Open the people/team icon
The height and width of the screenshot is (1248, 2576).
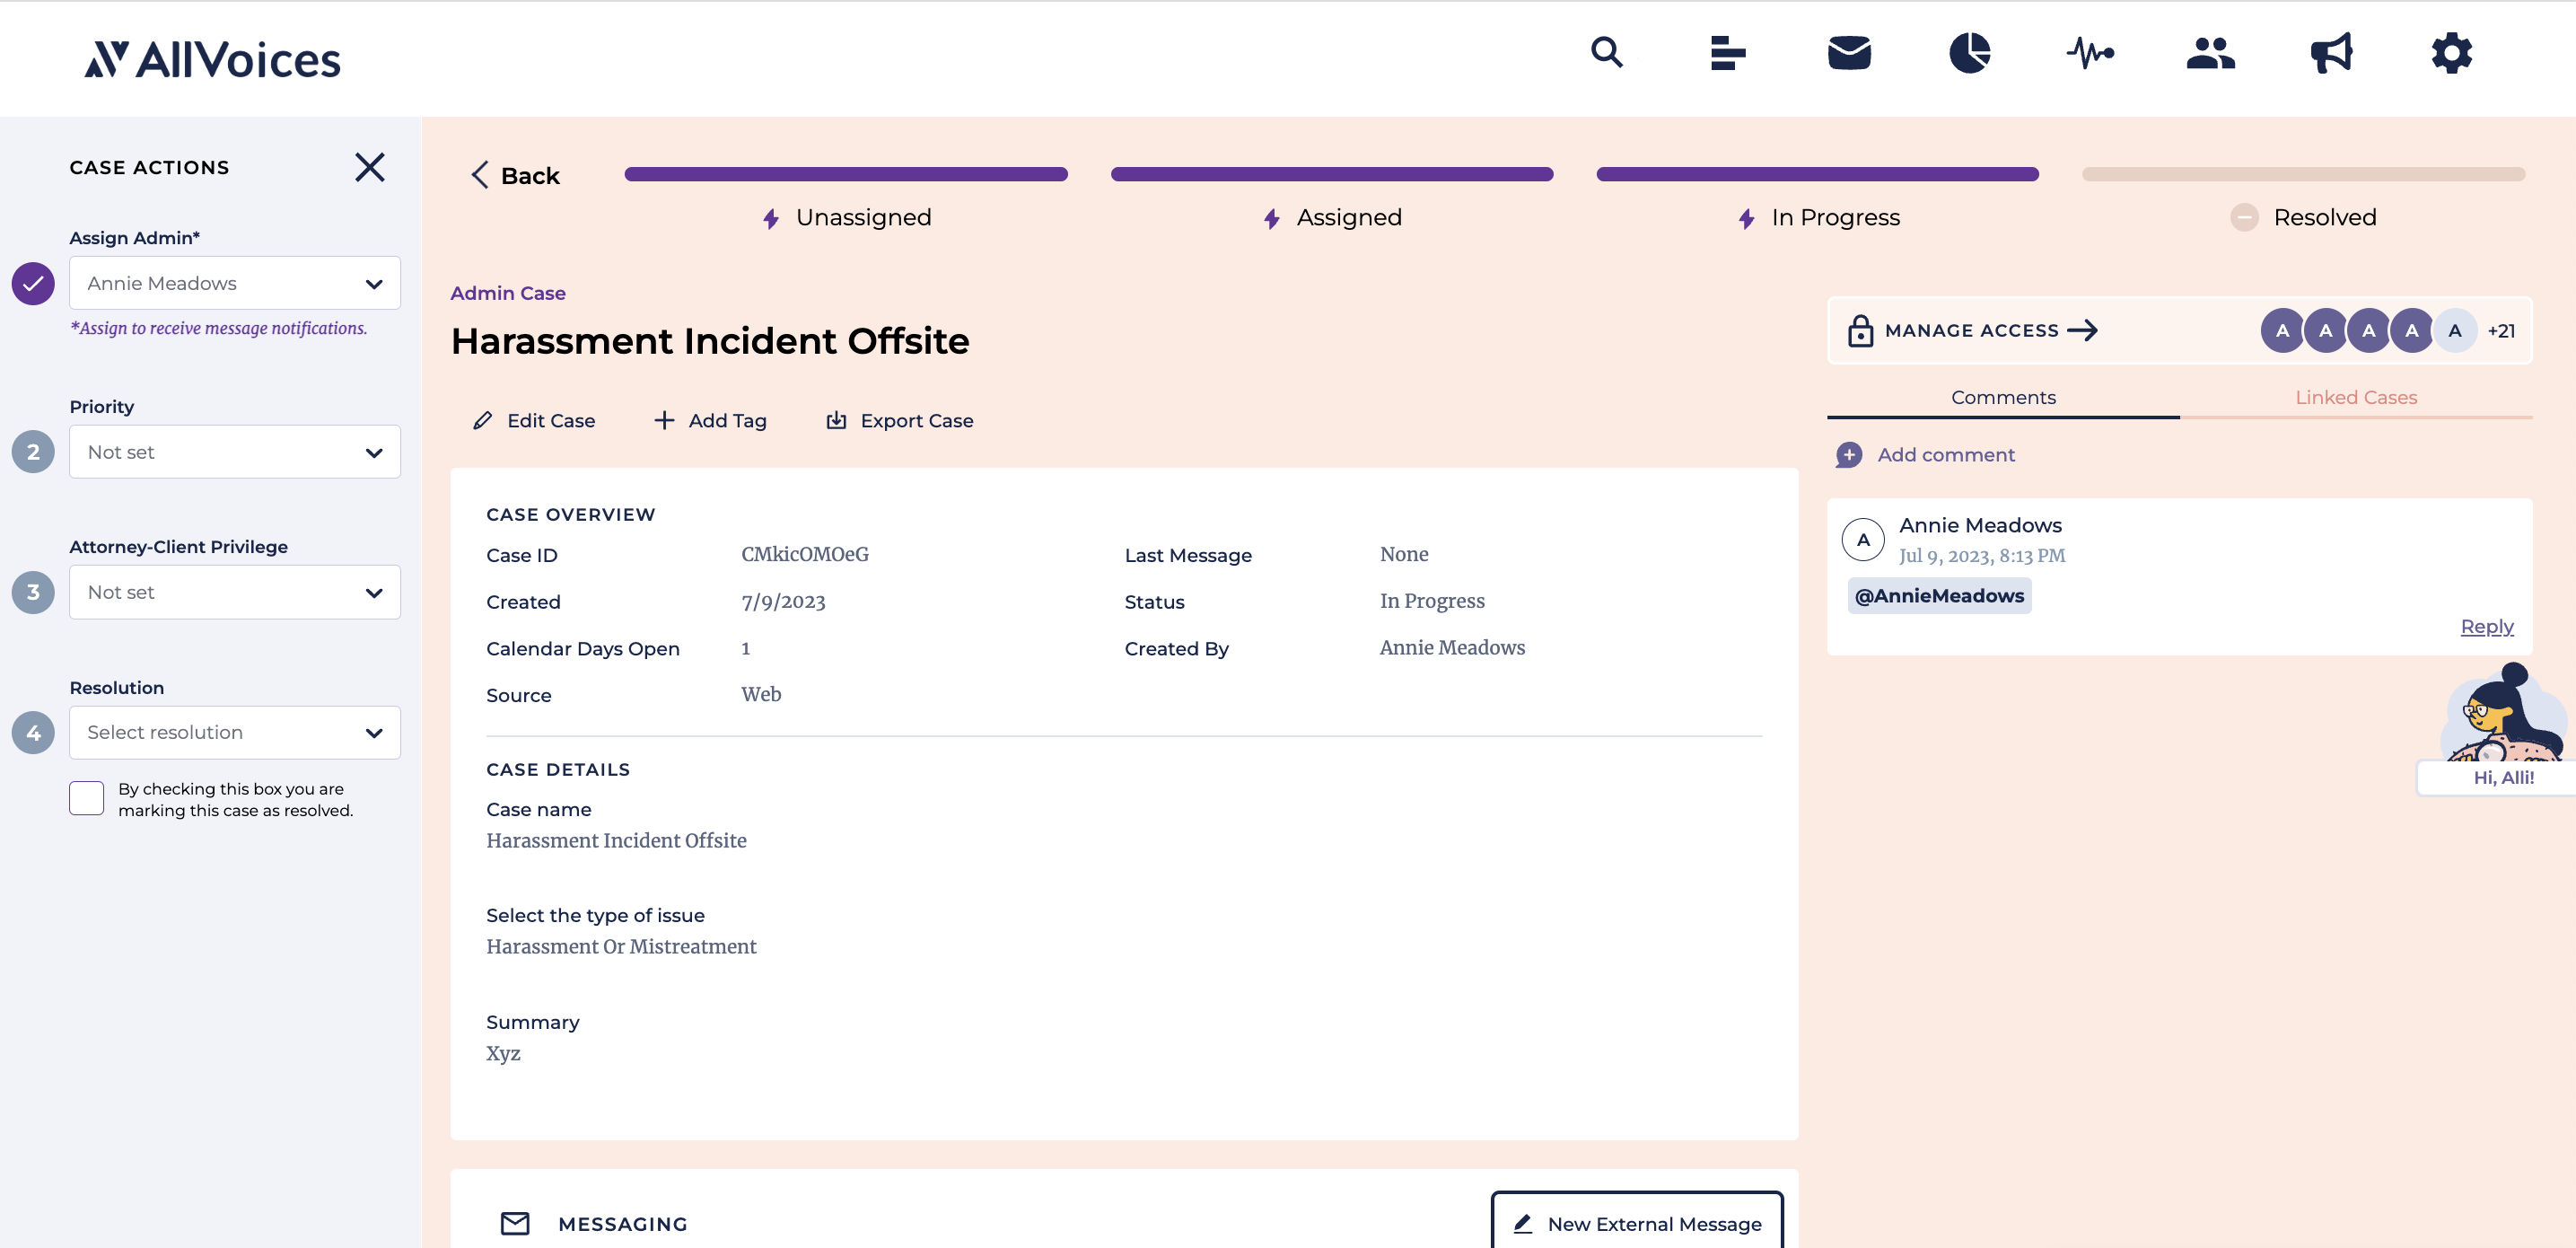(2210, 54)
